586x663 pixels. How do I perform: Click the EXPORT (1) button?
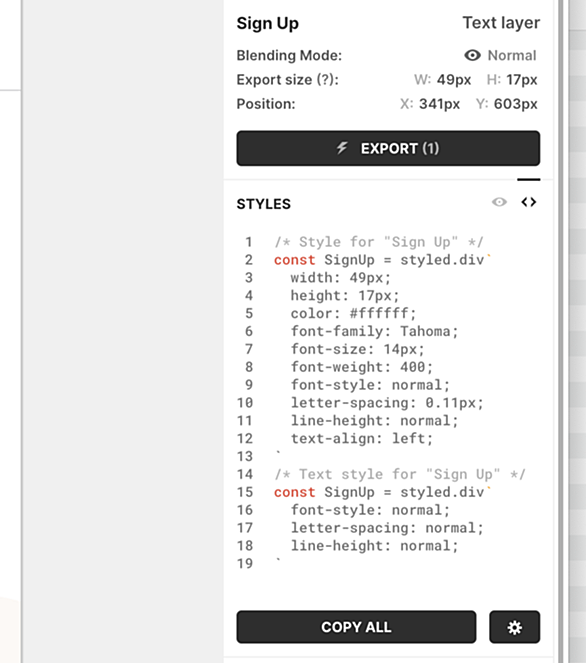[388, 148]
